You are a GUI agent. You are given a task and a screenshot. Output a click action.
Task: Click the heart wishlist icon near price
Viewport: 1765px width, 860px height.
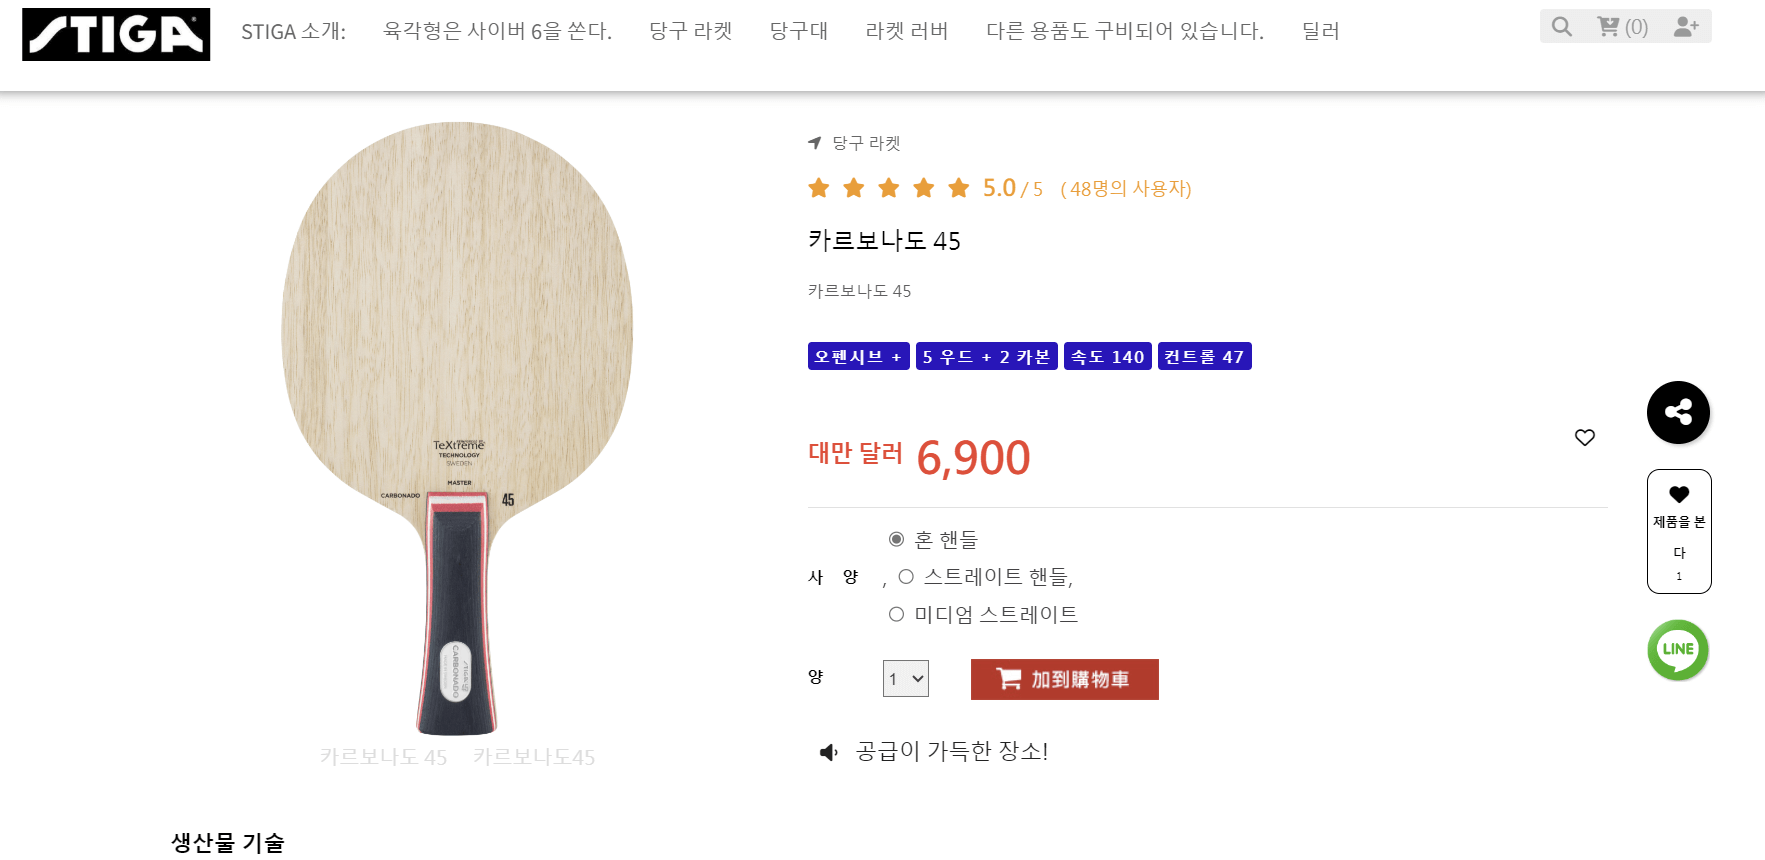tap(1585, 437)
